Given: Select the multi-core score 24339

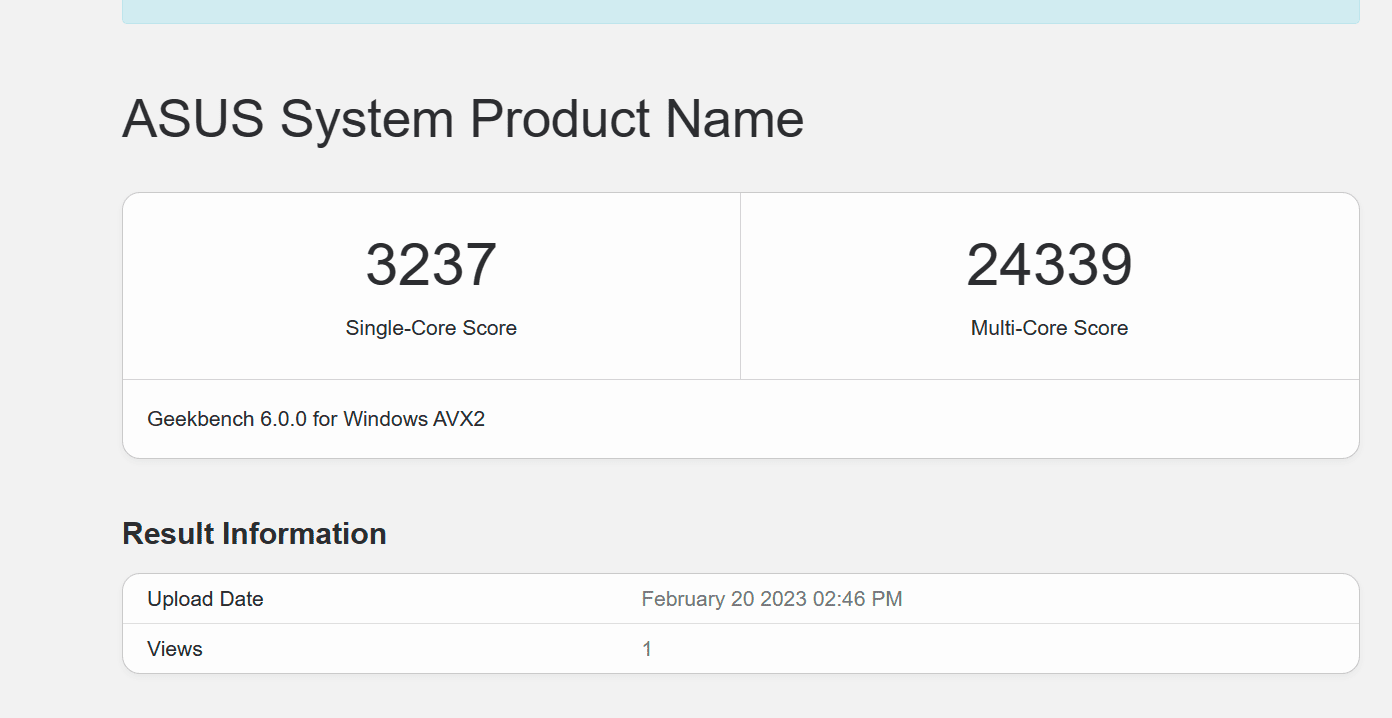Looking at the screenshot, I should [1049, 265].
